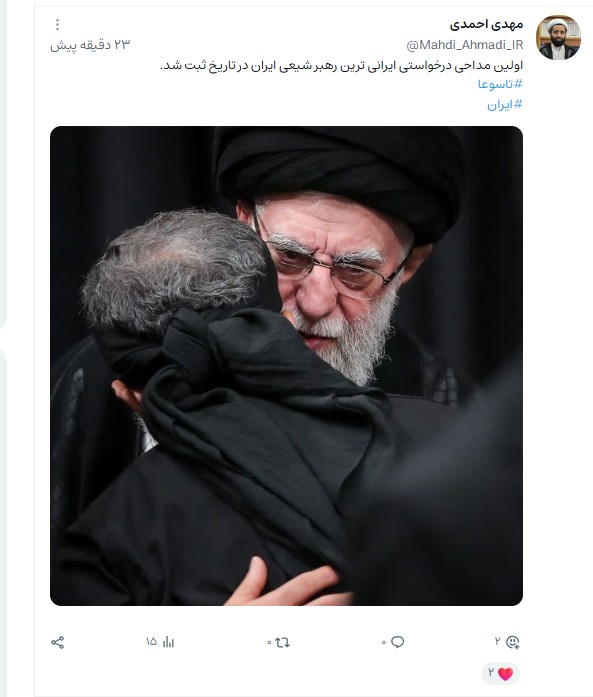Reply using the comment bubble icon
Viewport: 593px width, 697px height.
[397, 642]
